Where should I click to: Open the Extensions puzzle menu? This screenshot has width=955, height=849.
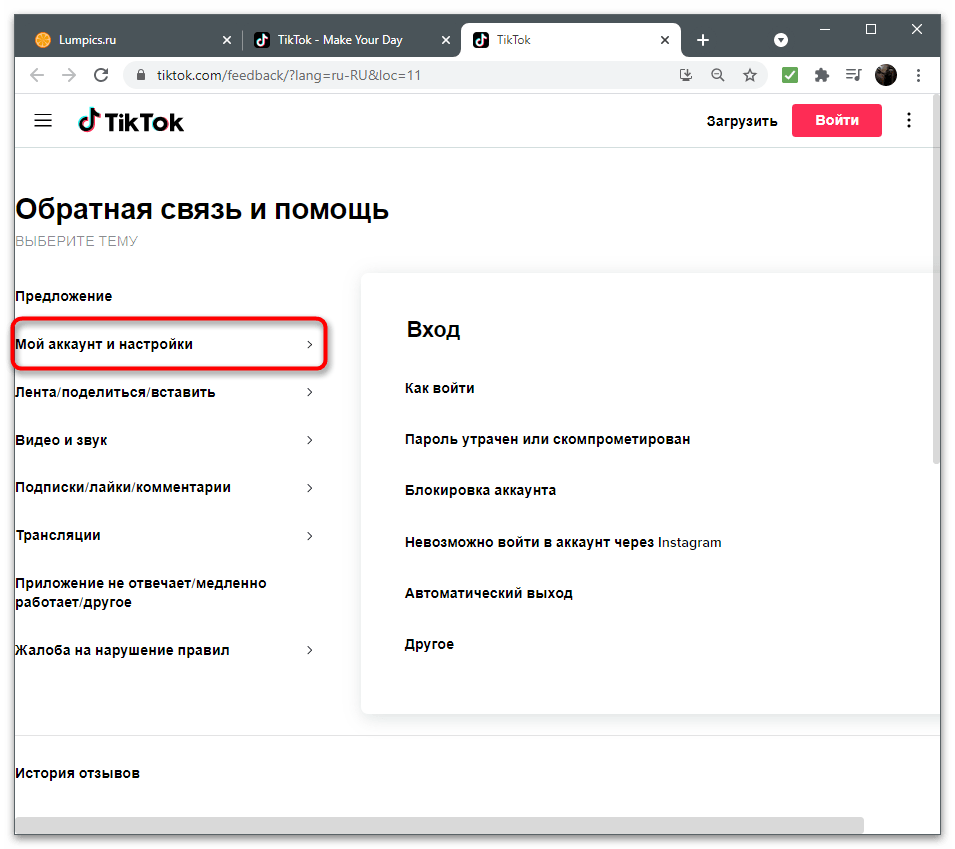tap(822, 75)
